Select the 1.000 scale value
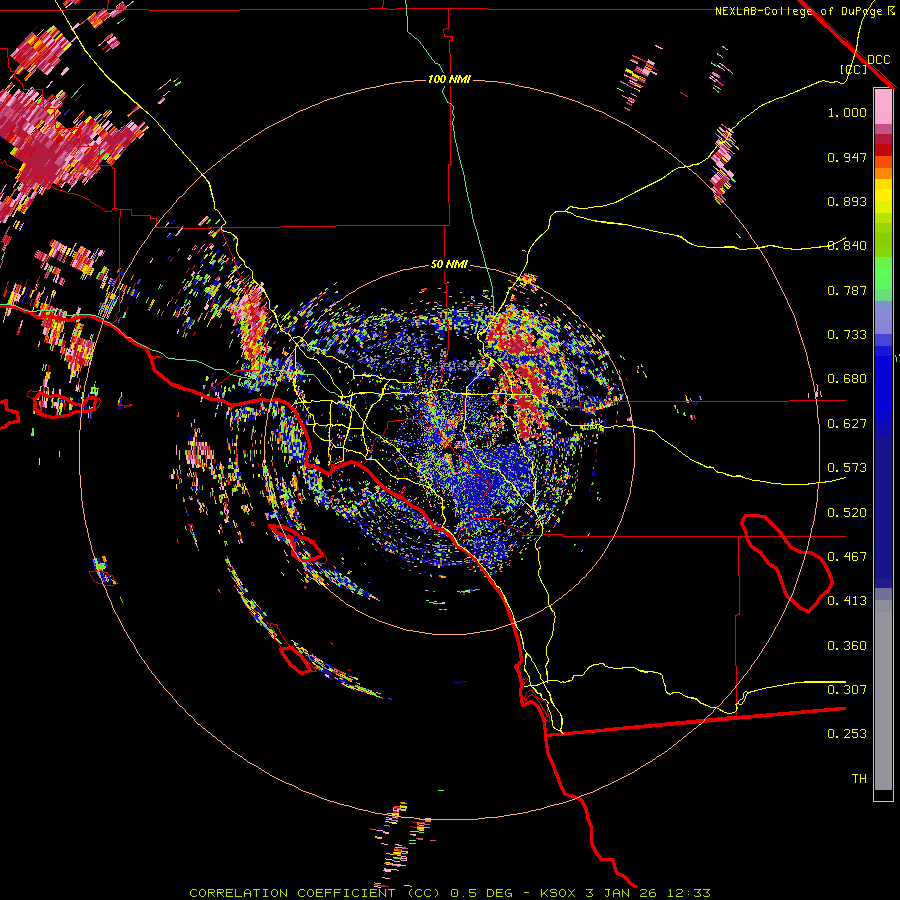This screenshot has width=900, height=900. 847,112
